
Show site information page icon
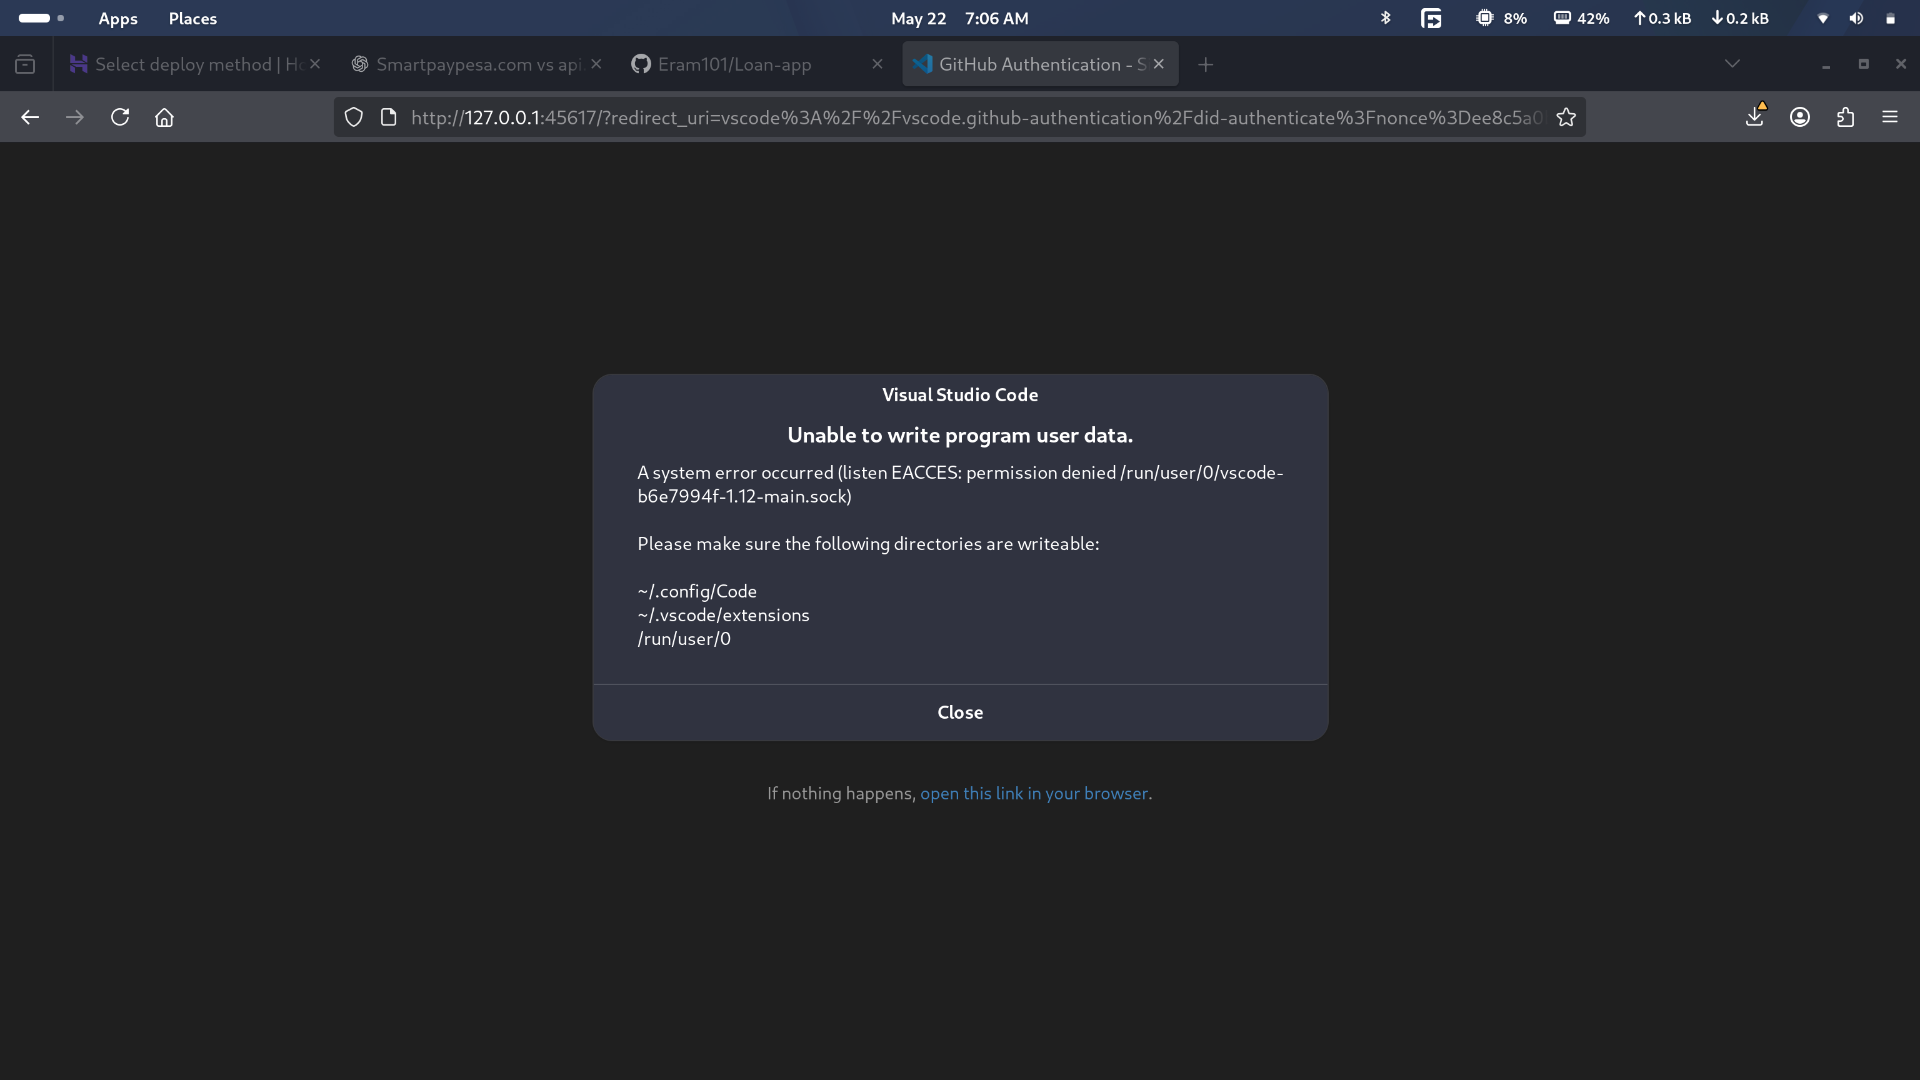[x=389, y=117]
